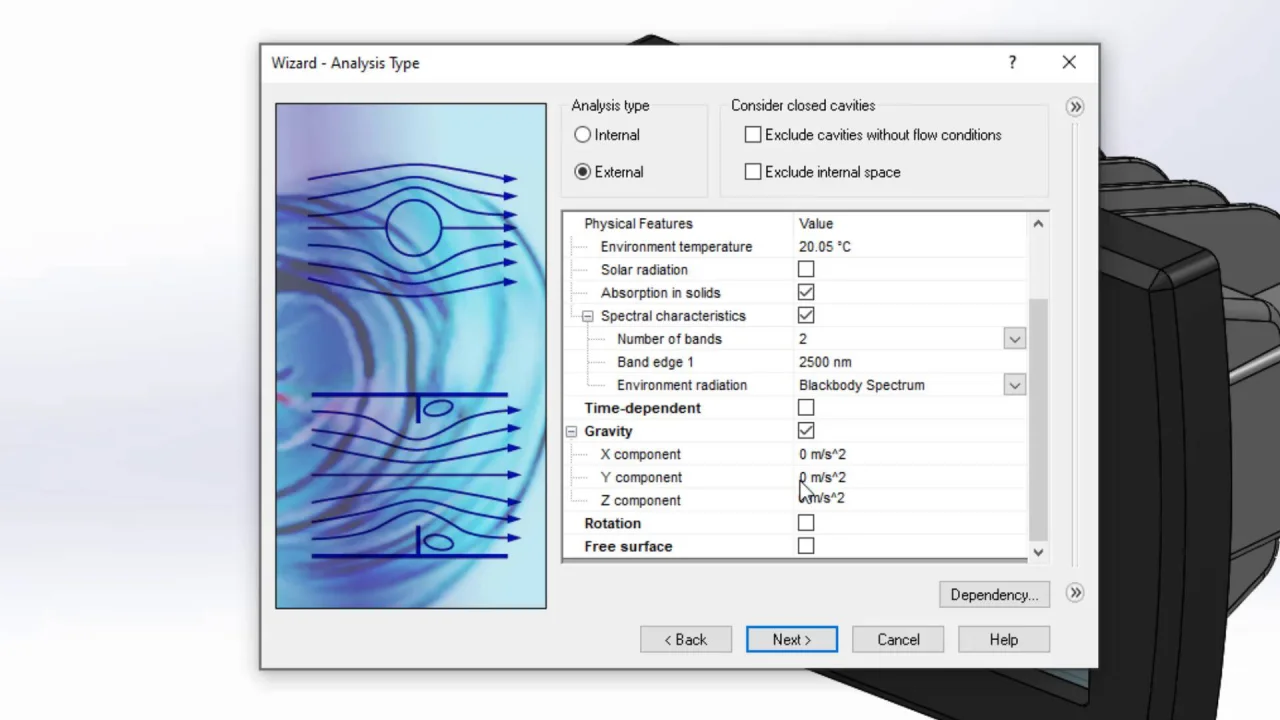Select the External analysis type radio button
Viewport: 1280px width, 720px height.
click(583, 172)
